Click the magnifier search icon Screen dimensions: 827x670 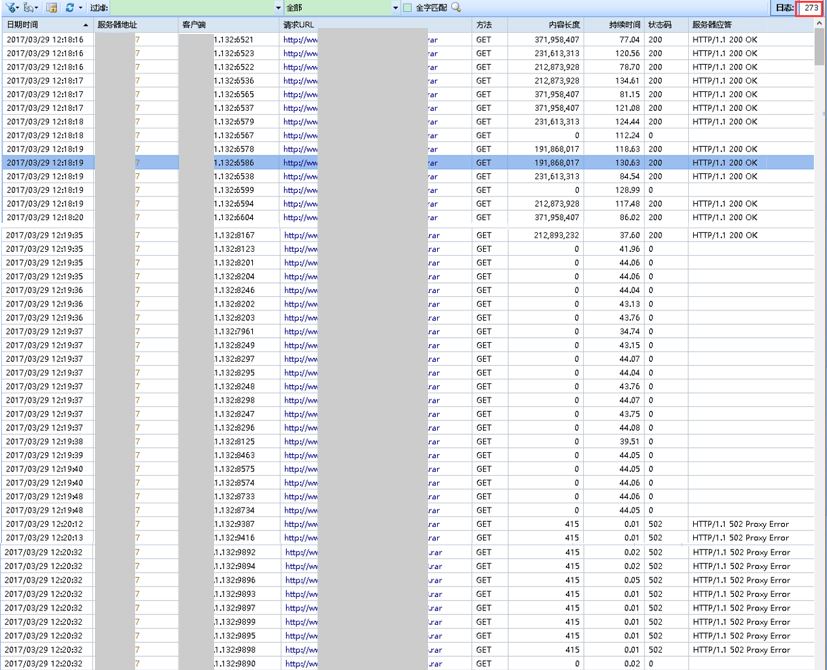click(x=456, y=7)
